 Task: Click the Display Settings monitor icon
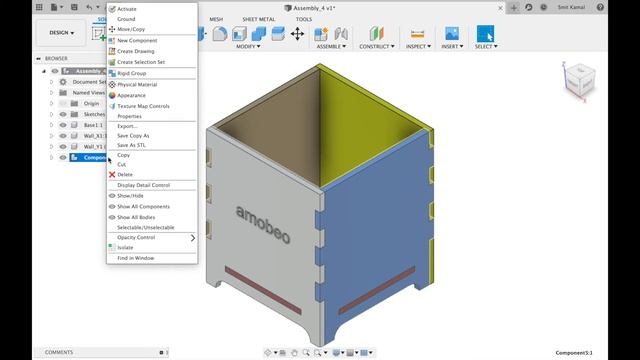(336, 352)
